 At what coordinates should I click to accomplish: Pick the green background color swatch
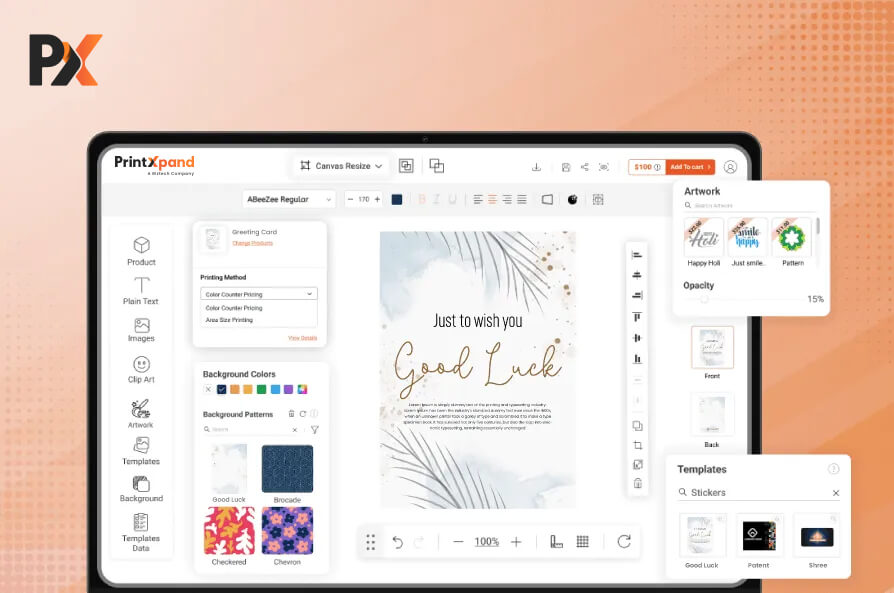261,389
